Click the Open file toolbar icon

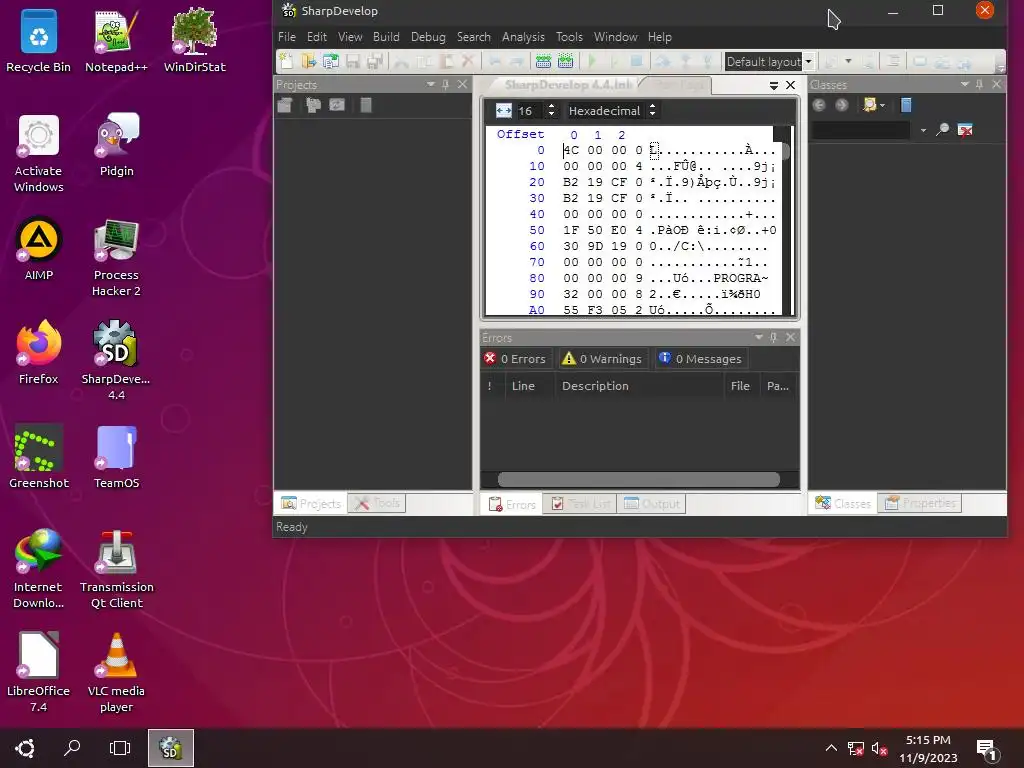point(308,61)
